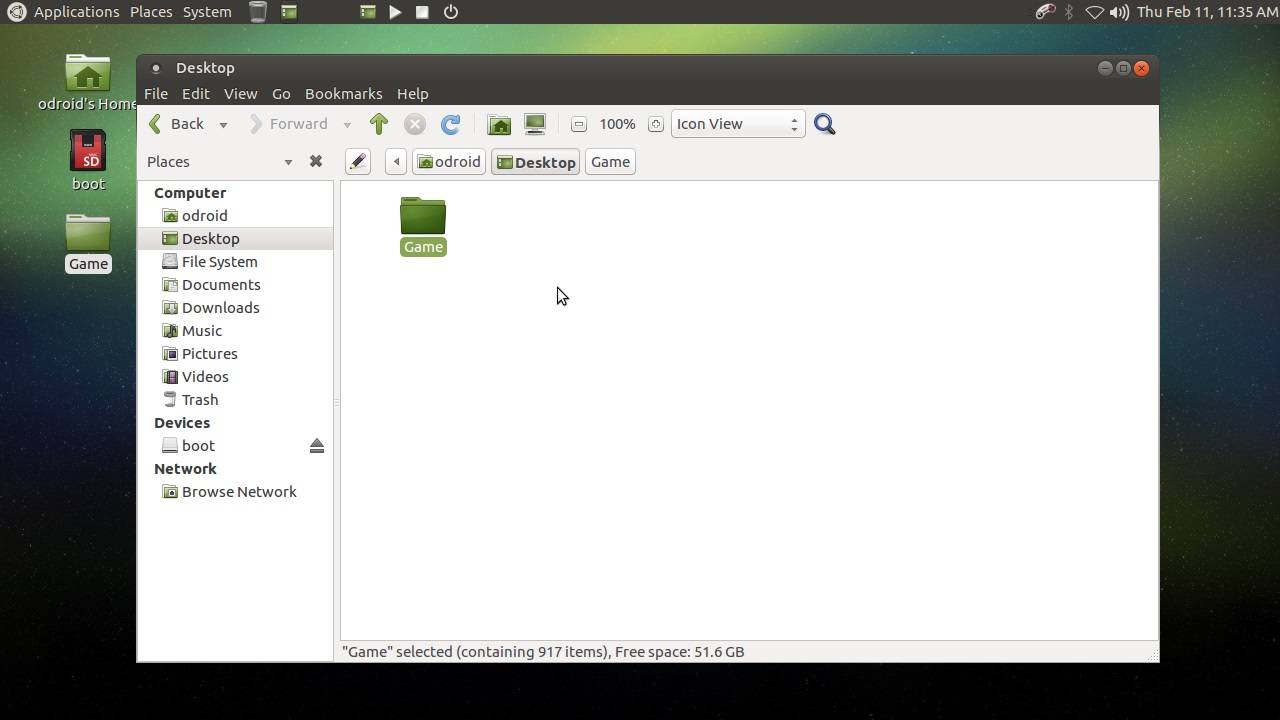Screen dimensions: 1280x720
Task: Click the Up parent folder arrow icon
Action: 379,124
